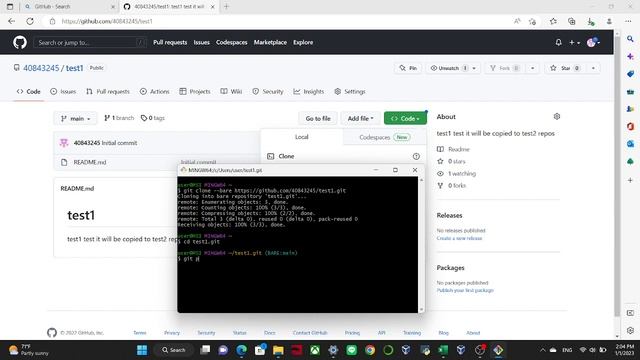Open the Actions tab
Viewport: 640px width, 360px height.
pos(154,91)
